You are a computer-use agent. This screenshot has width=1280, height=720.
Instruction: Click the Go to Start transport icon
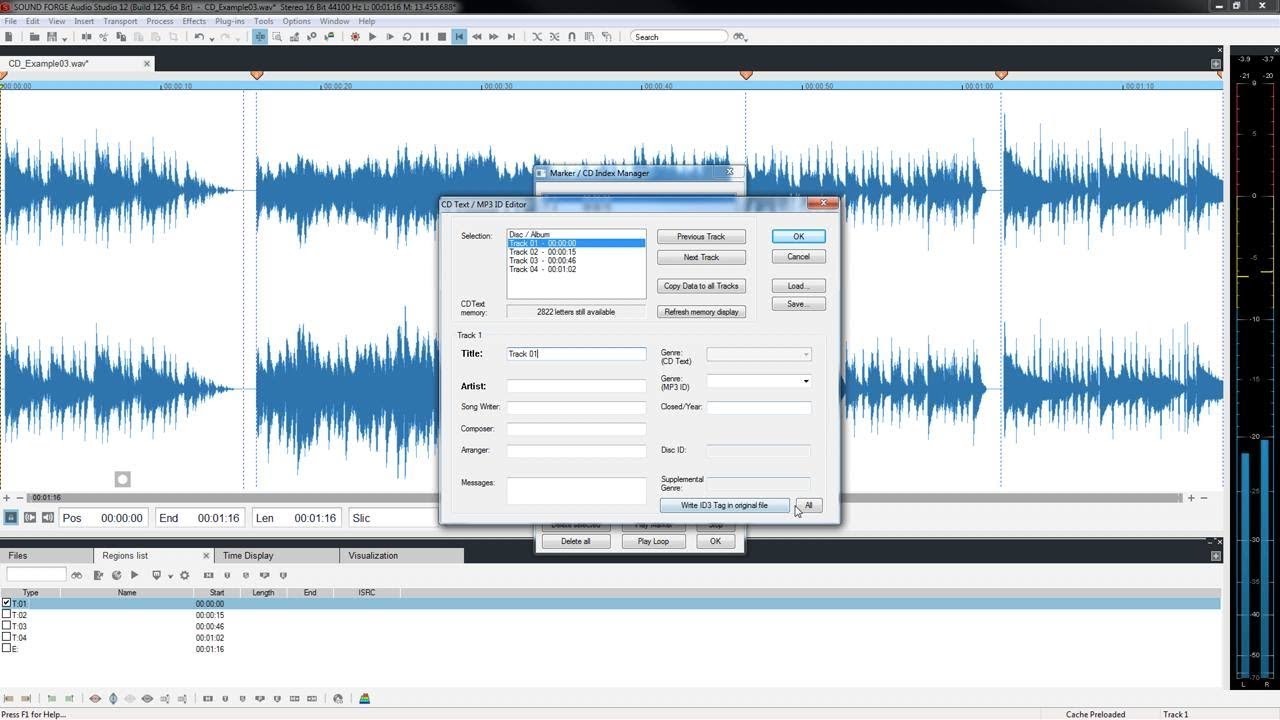tap(459, 37)
